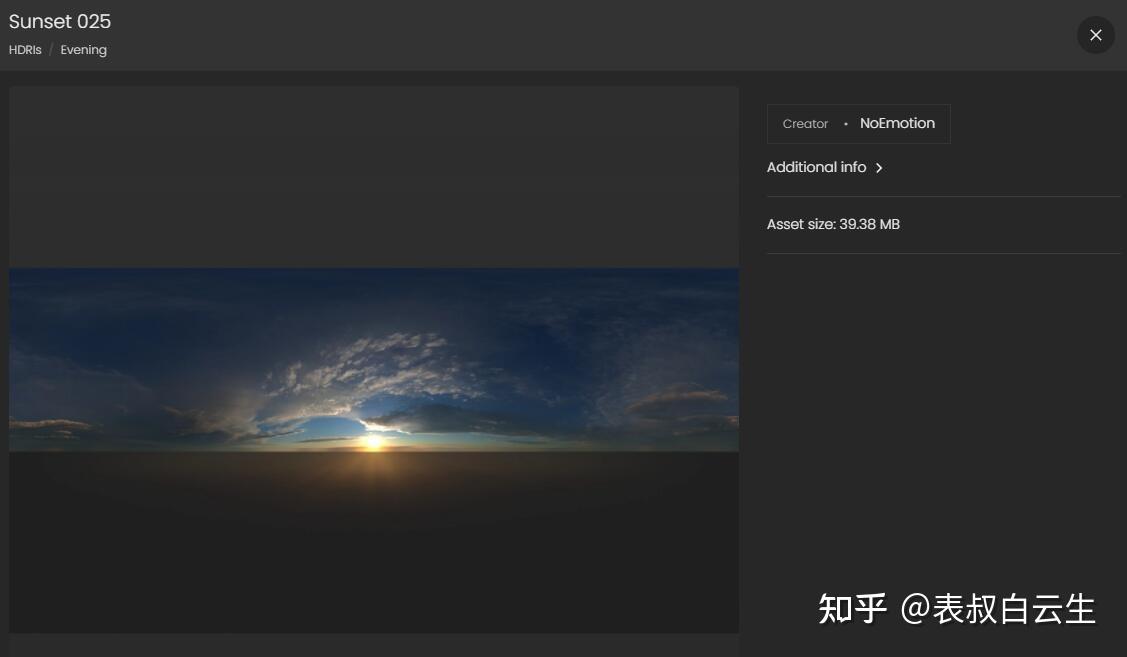1127x657 pixels.
Task: Select the X dismiss icon for the asset view
Action: (1095, 35)
